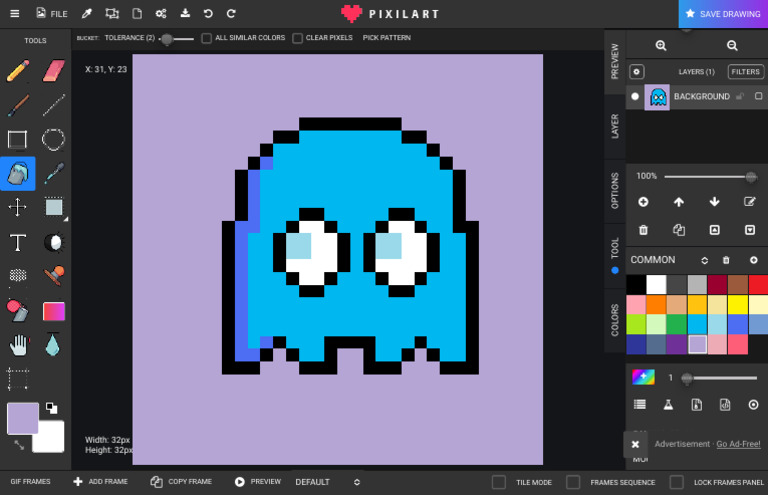Image resolution: width=768 pixels, height=495 pixels.
Task: Pick the red swatch in COMMON palette
Action: click(x=758, y=284)
